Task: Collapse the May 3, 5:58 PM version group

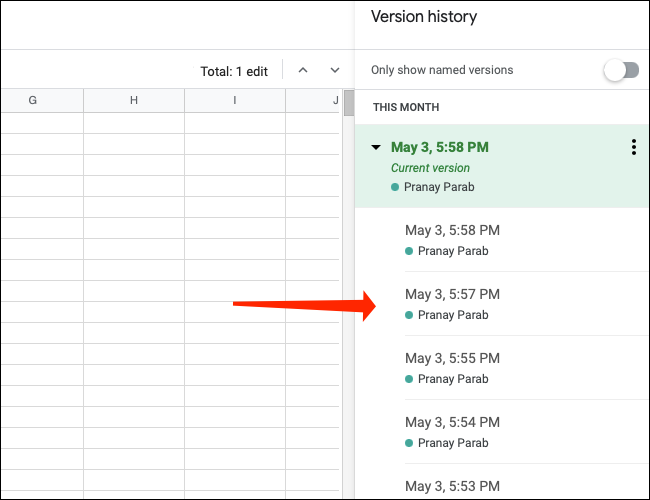Action: (376, 148)
